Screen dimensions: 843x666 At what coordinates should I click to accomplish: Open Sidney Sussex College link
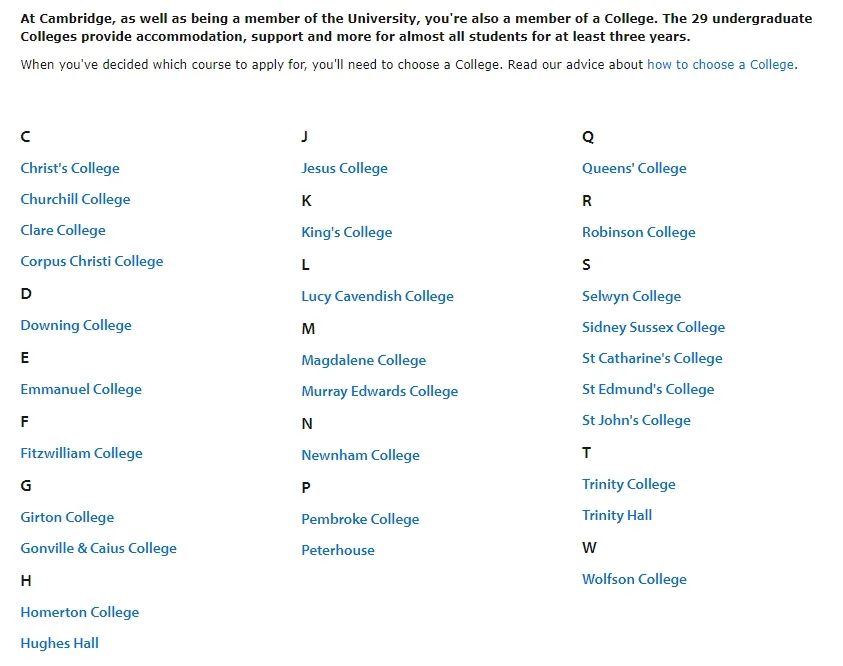(x=653, y=327)
